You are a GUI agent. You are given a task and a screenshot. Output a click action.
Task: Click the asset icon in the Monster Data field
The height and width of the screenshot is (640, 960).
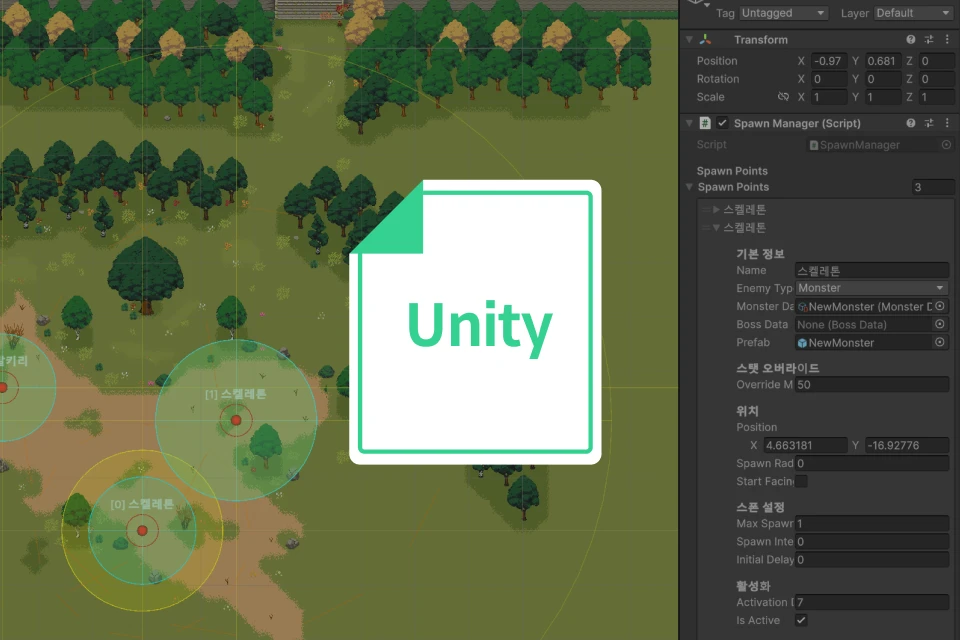pyautogui.click(x=802, y=307)
